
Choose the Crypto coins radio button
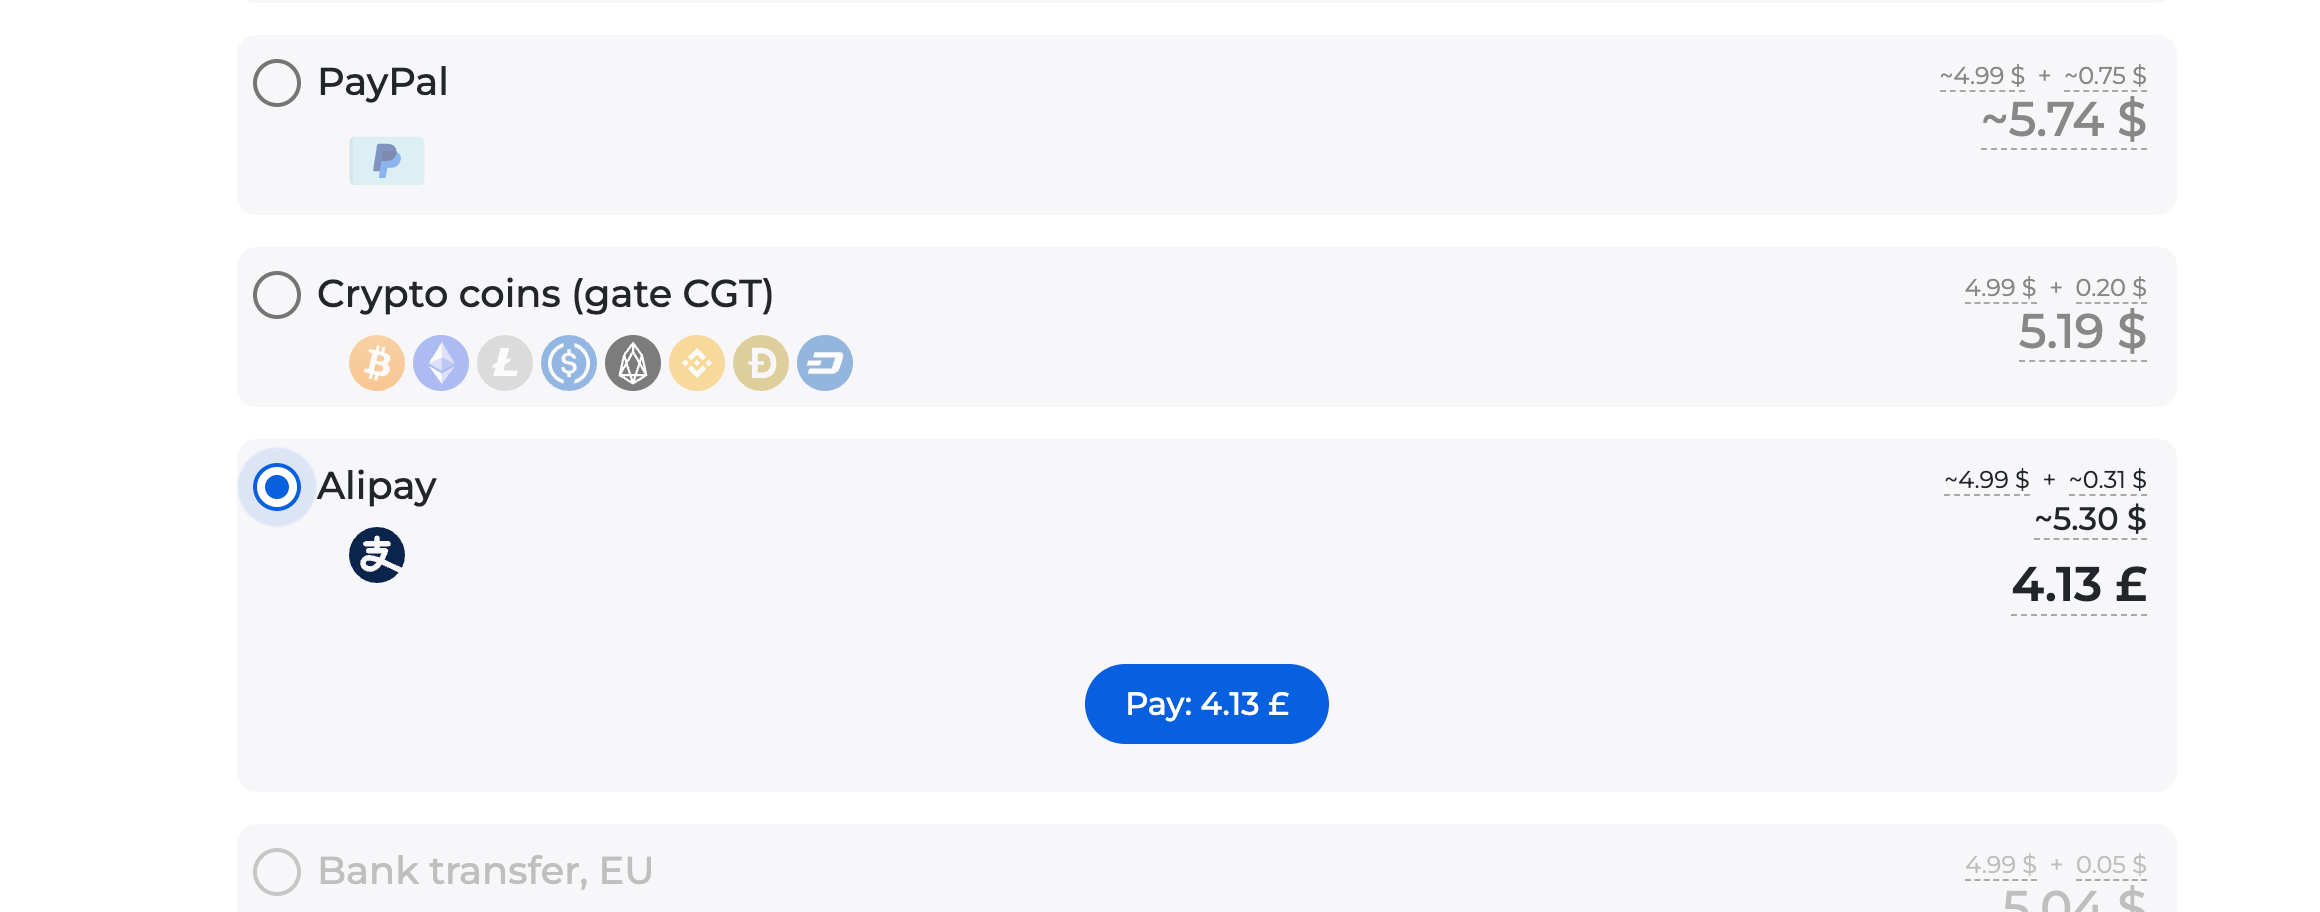click(277, 295)
